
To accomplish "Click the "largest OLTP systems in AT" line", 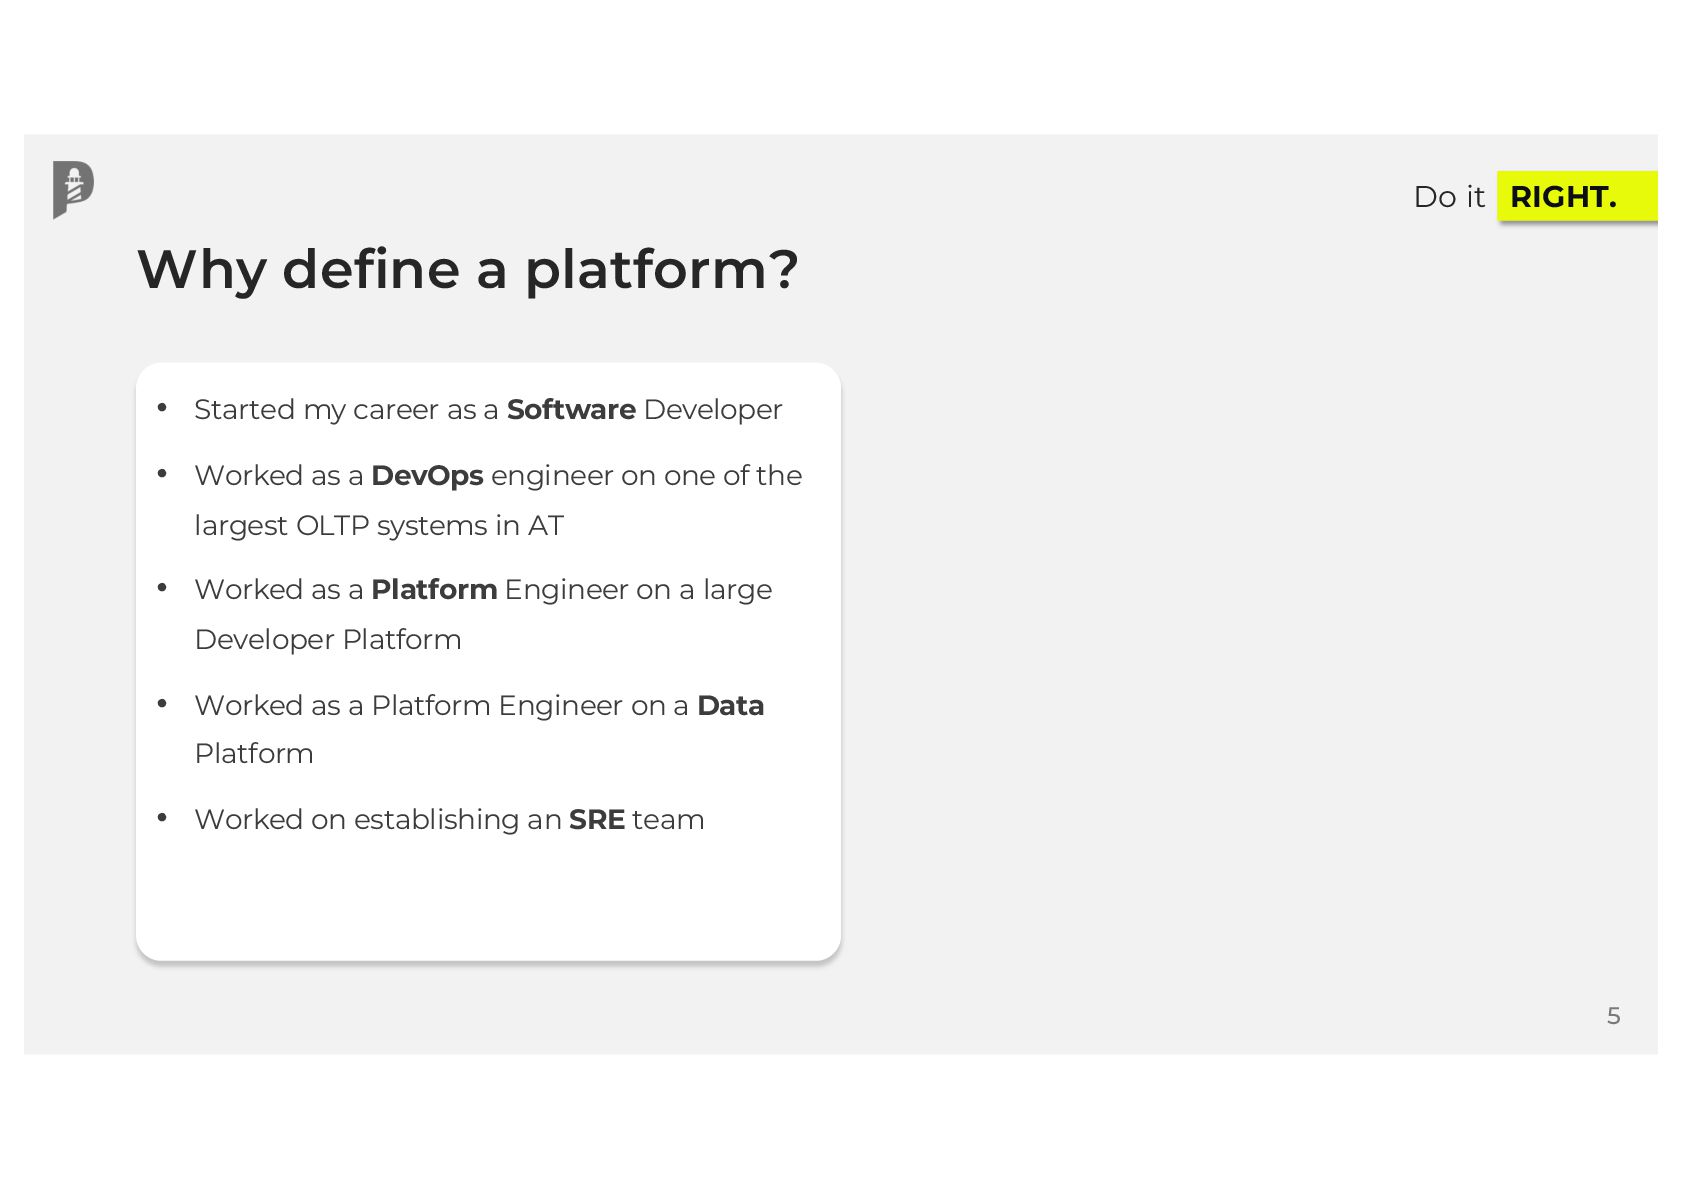I will pos(379,526).
